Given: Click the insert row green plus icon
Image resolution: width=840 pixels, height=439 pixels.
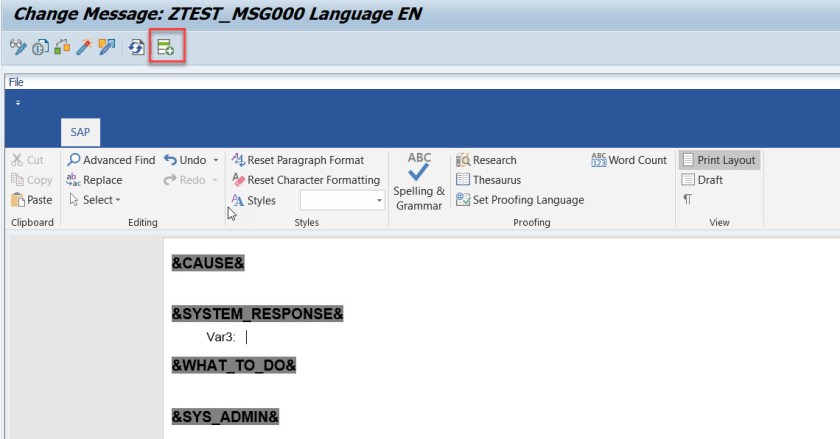Looking at the screenshot, I should coord(166,47).
